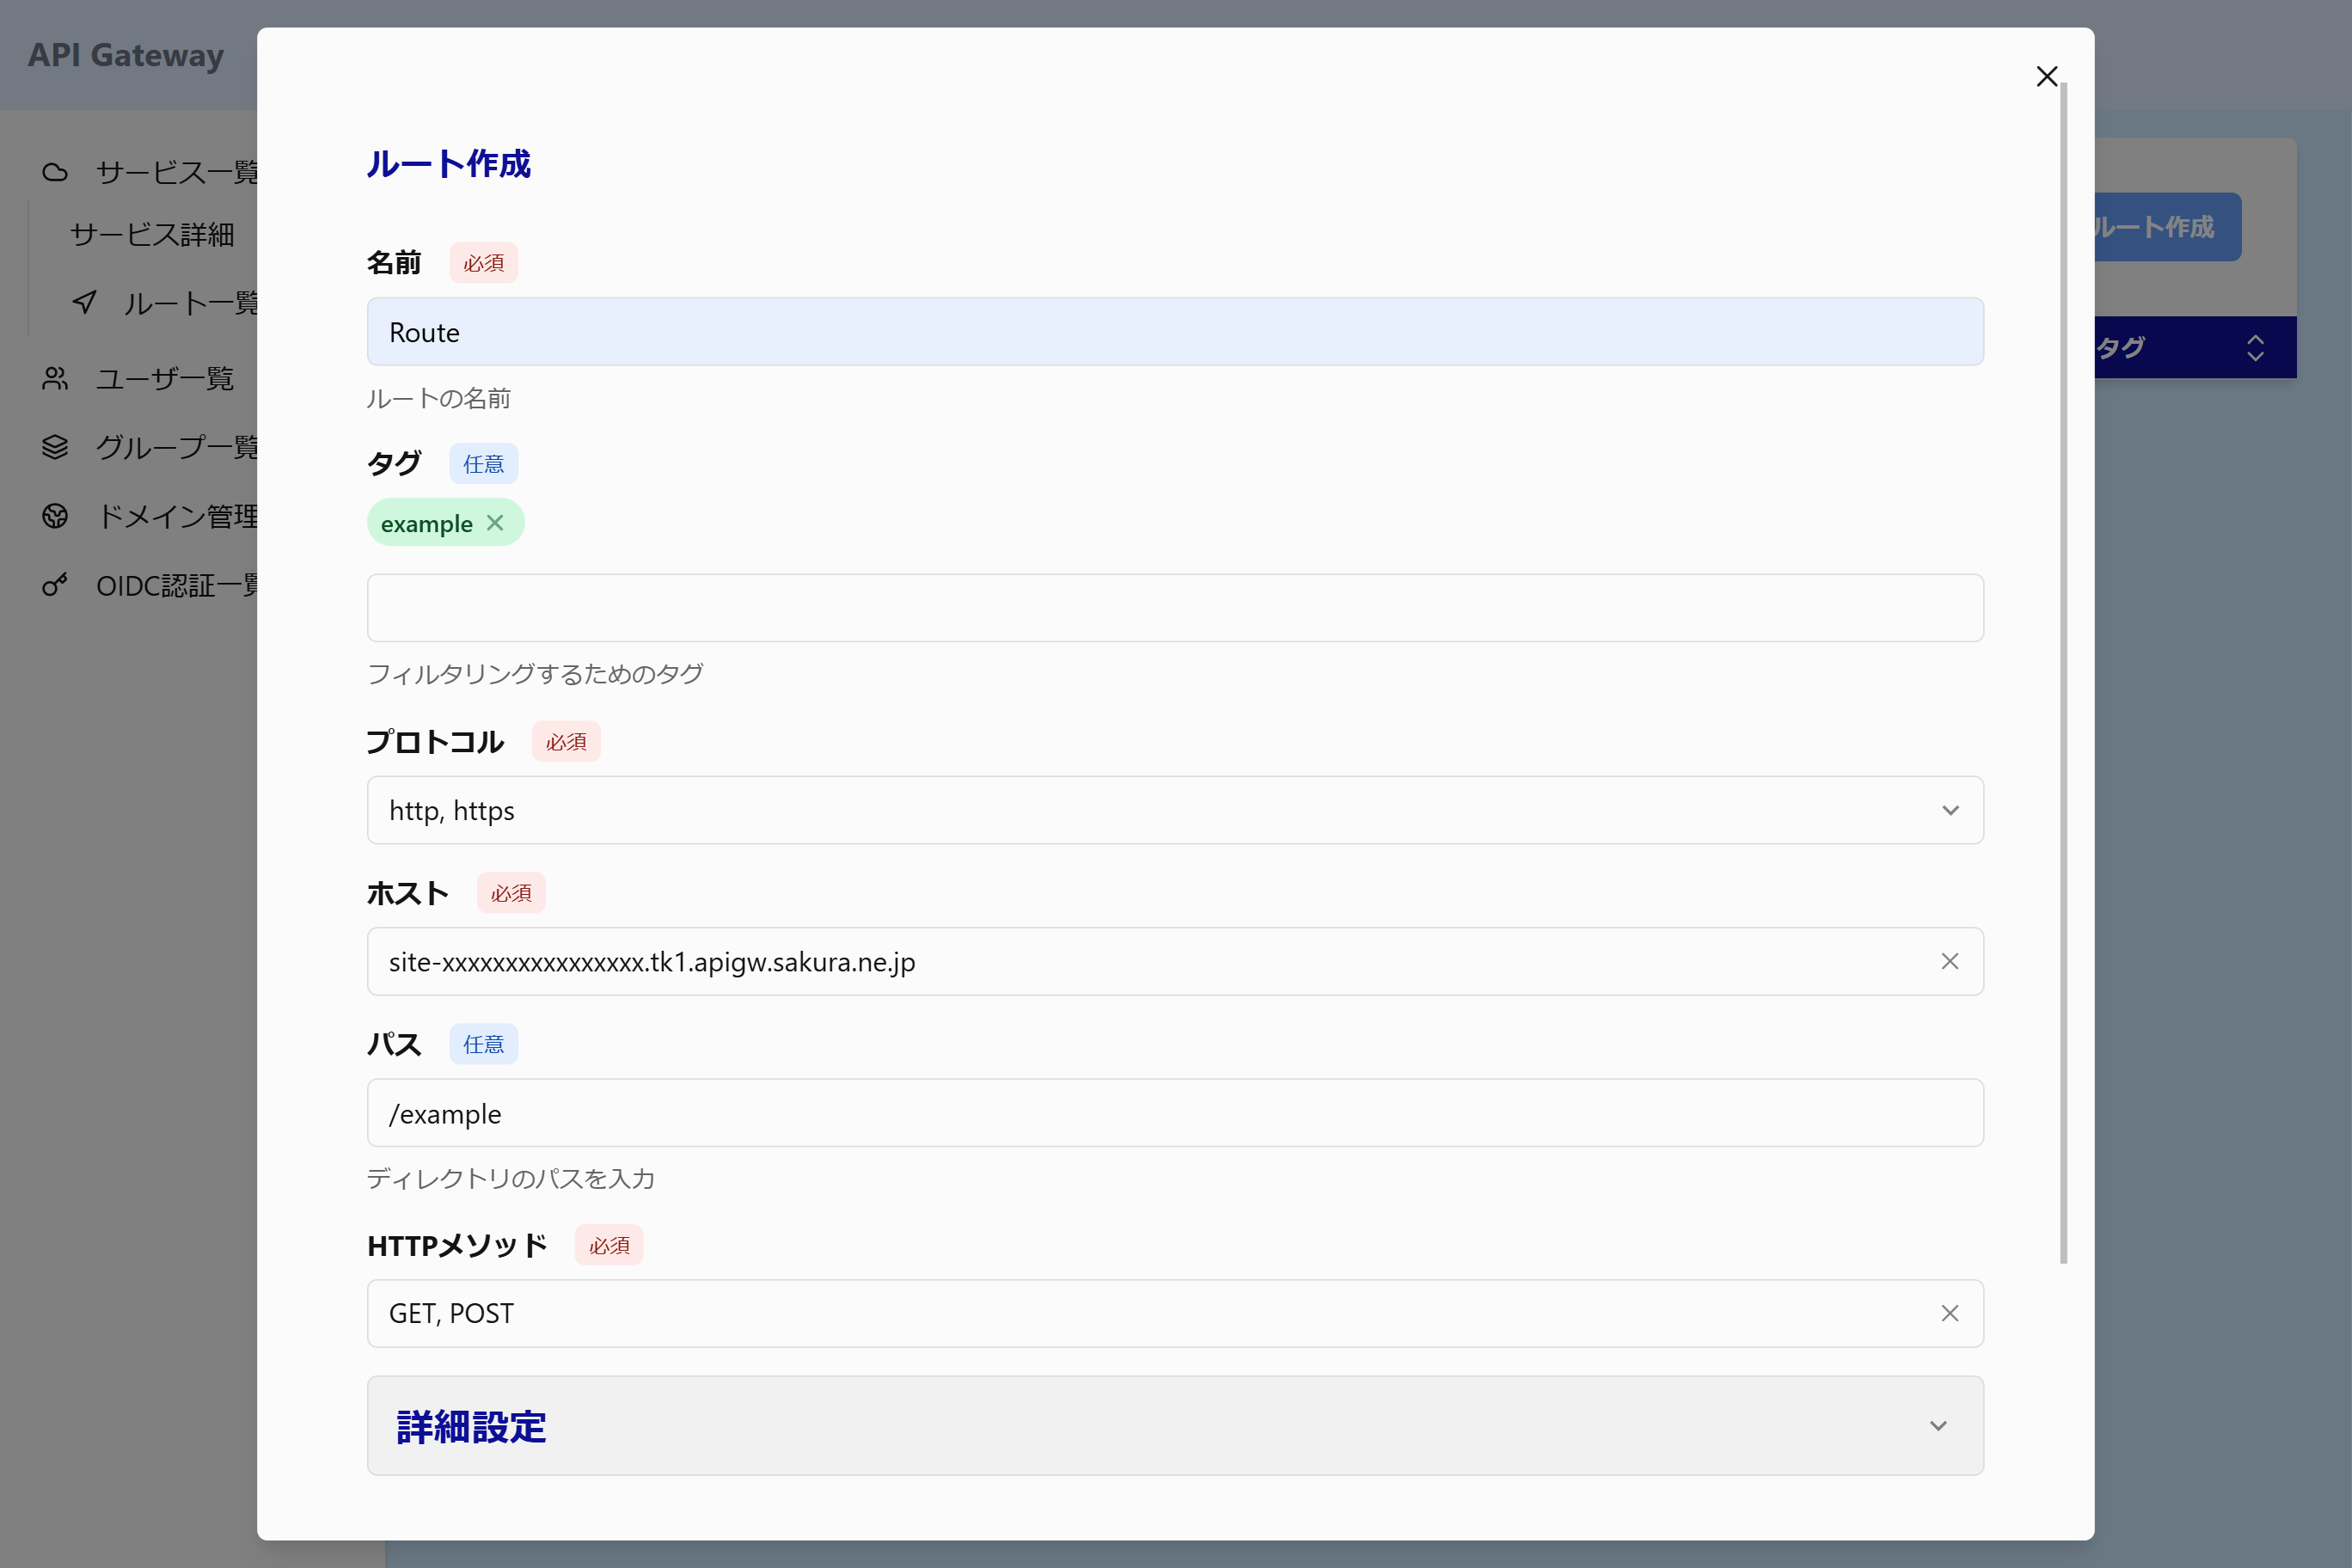Click the users icon beside ユーザー一覧
2352x1568 pixels.
[55, 379]
